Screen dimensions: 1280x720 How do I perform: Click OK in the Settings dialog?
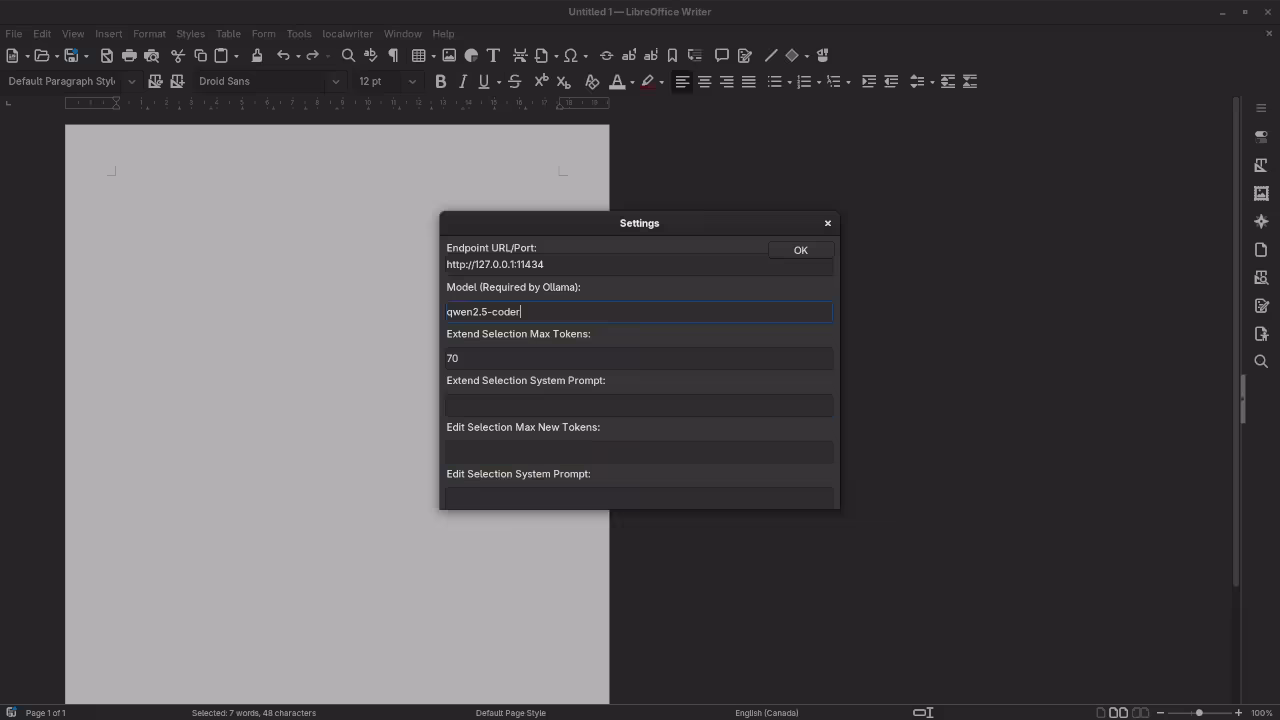(800, 250)
